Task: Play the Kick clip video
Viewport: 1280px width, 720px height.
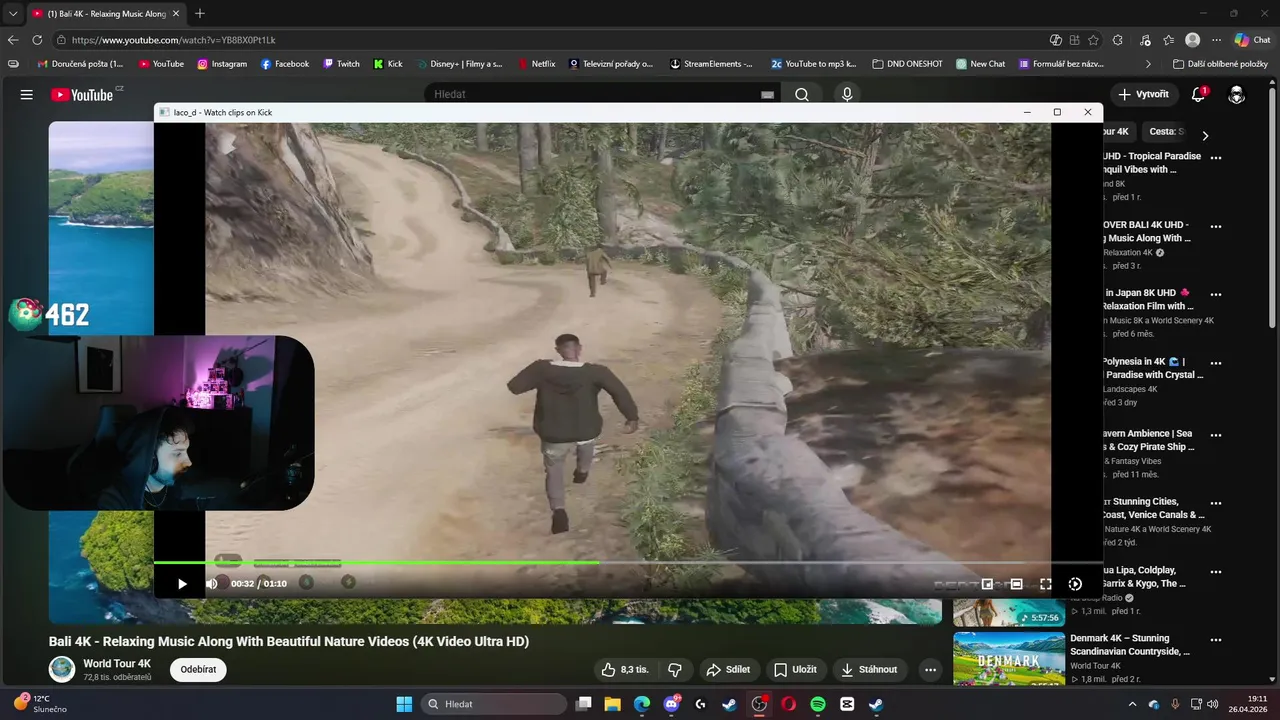Action: pyautogui.click(x=182, y=584)
